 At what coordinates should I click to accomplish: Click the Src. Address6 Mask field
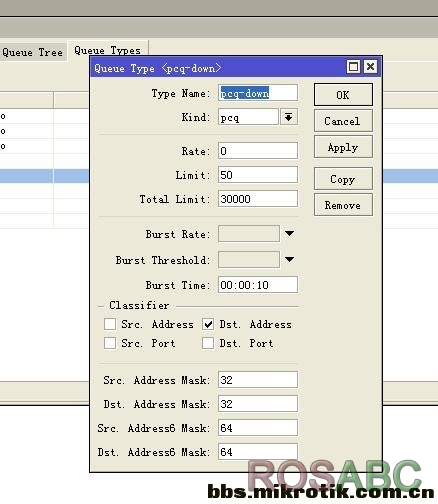[x=258, y=428]
